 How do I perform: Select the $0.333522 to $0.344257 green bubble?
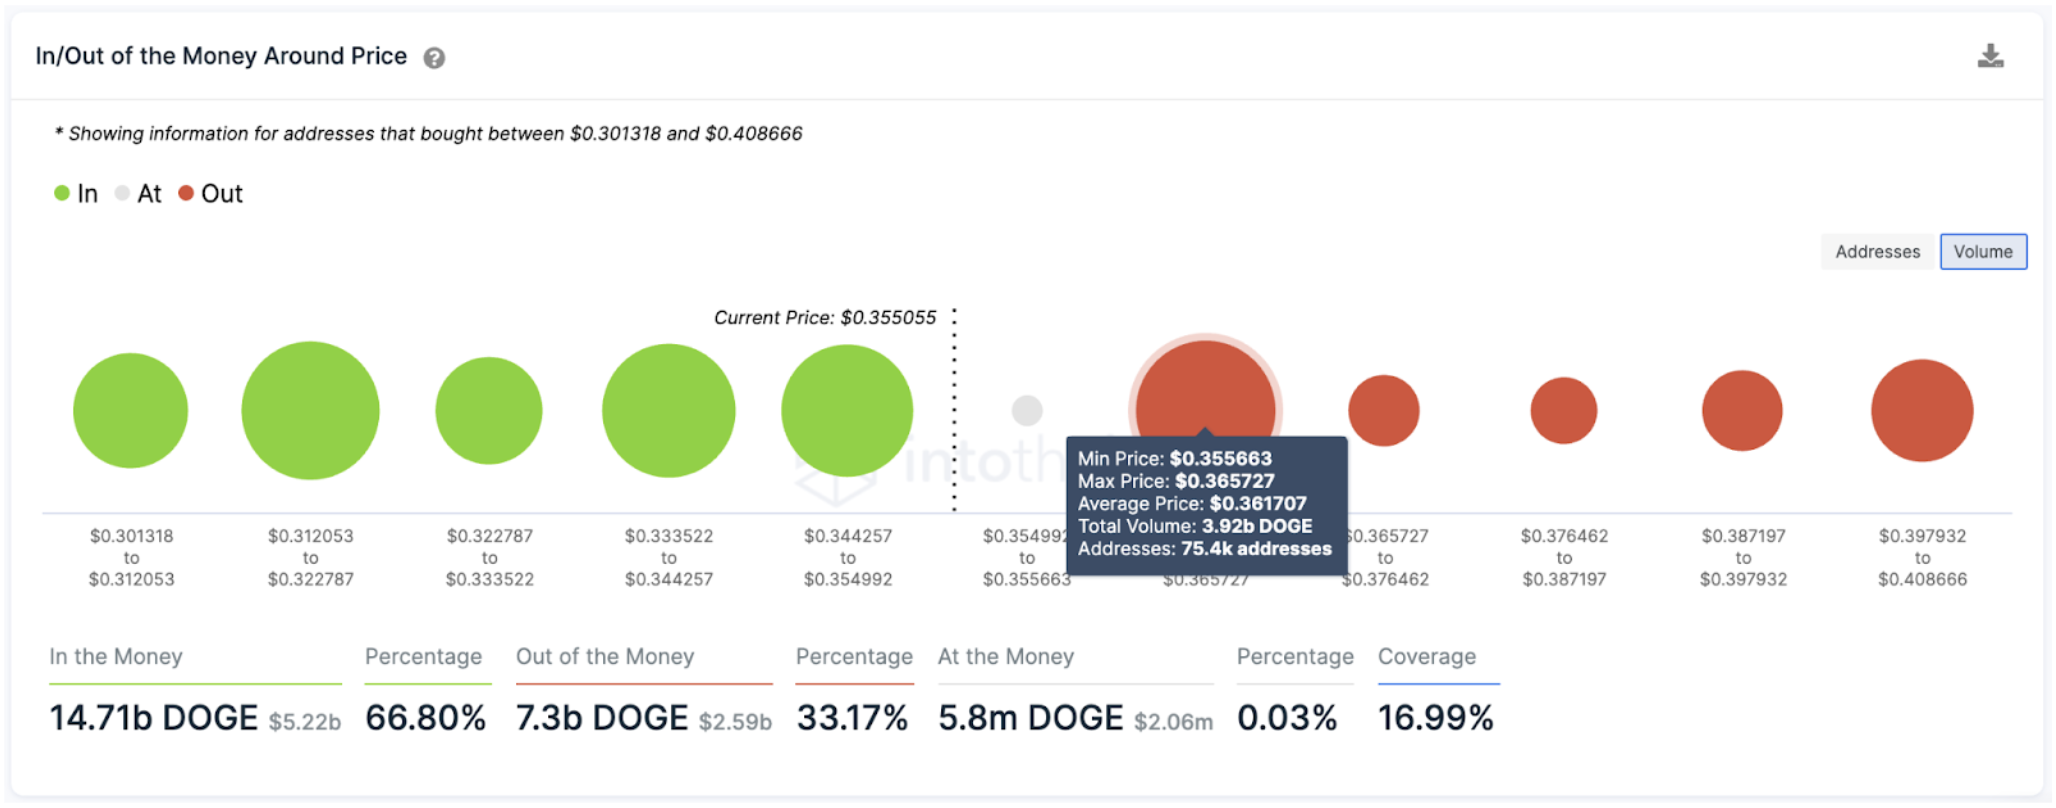[669, 410]
